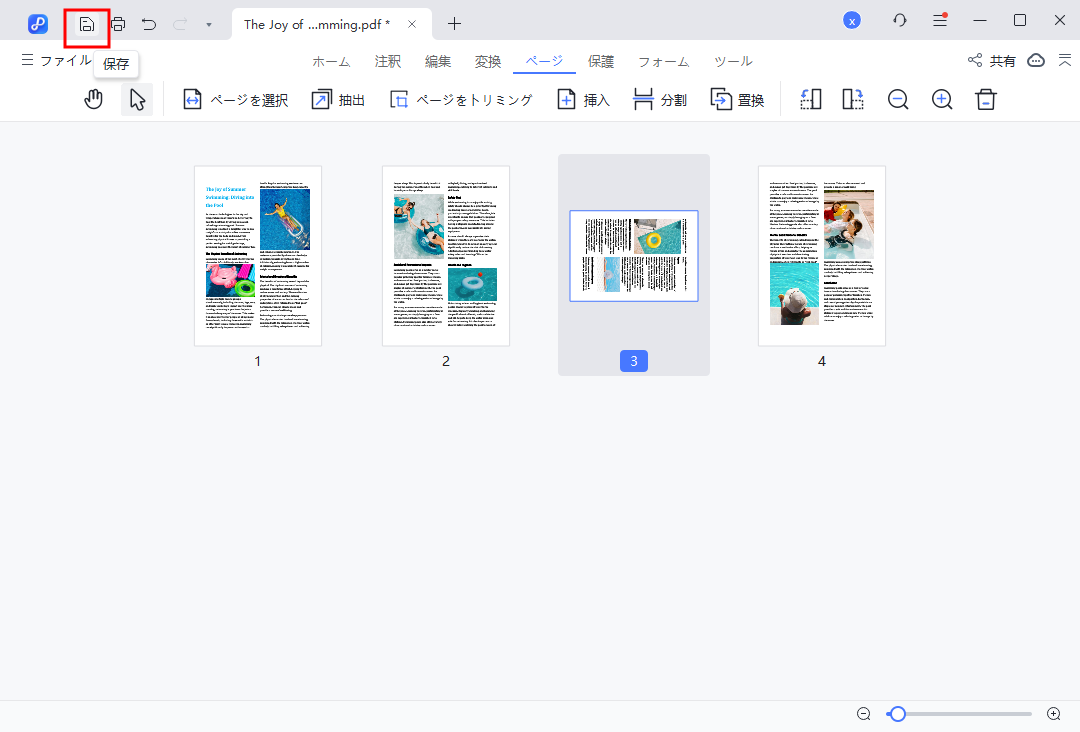Click the 共有 share button
Viewport: 1080px width, 732px height.
point(992,61)
